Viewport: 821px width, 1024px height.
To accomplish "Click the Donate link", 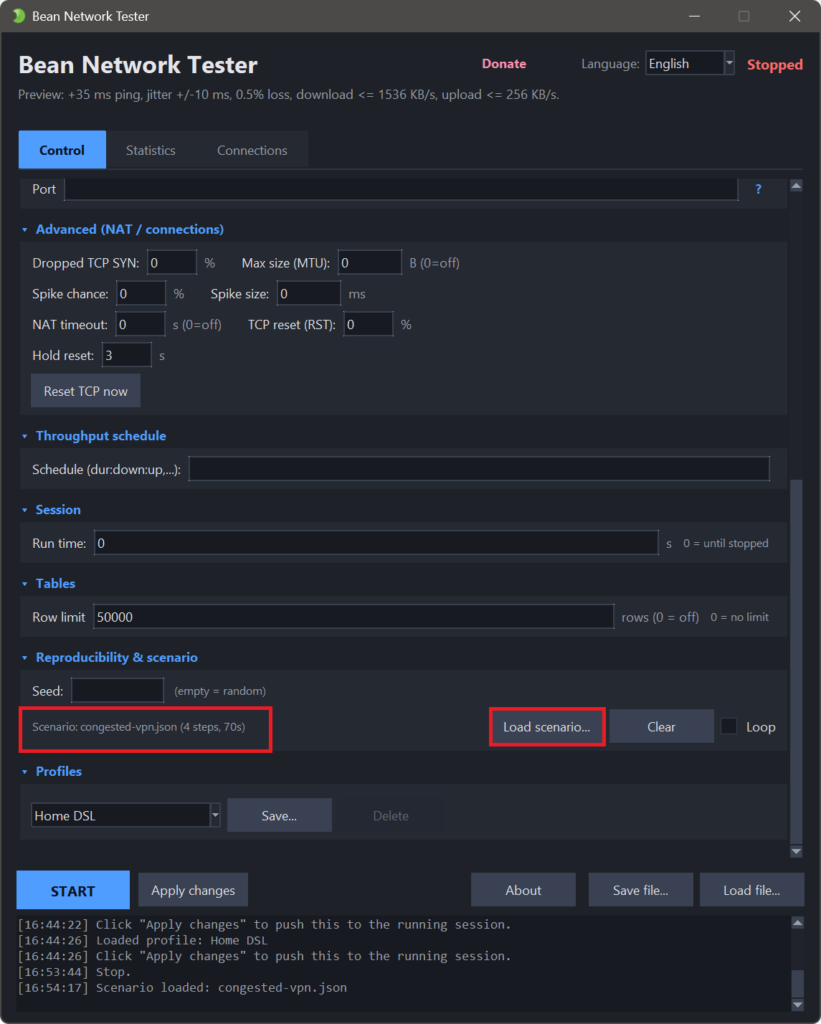I will [x=504, y=64].
